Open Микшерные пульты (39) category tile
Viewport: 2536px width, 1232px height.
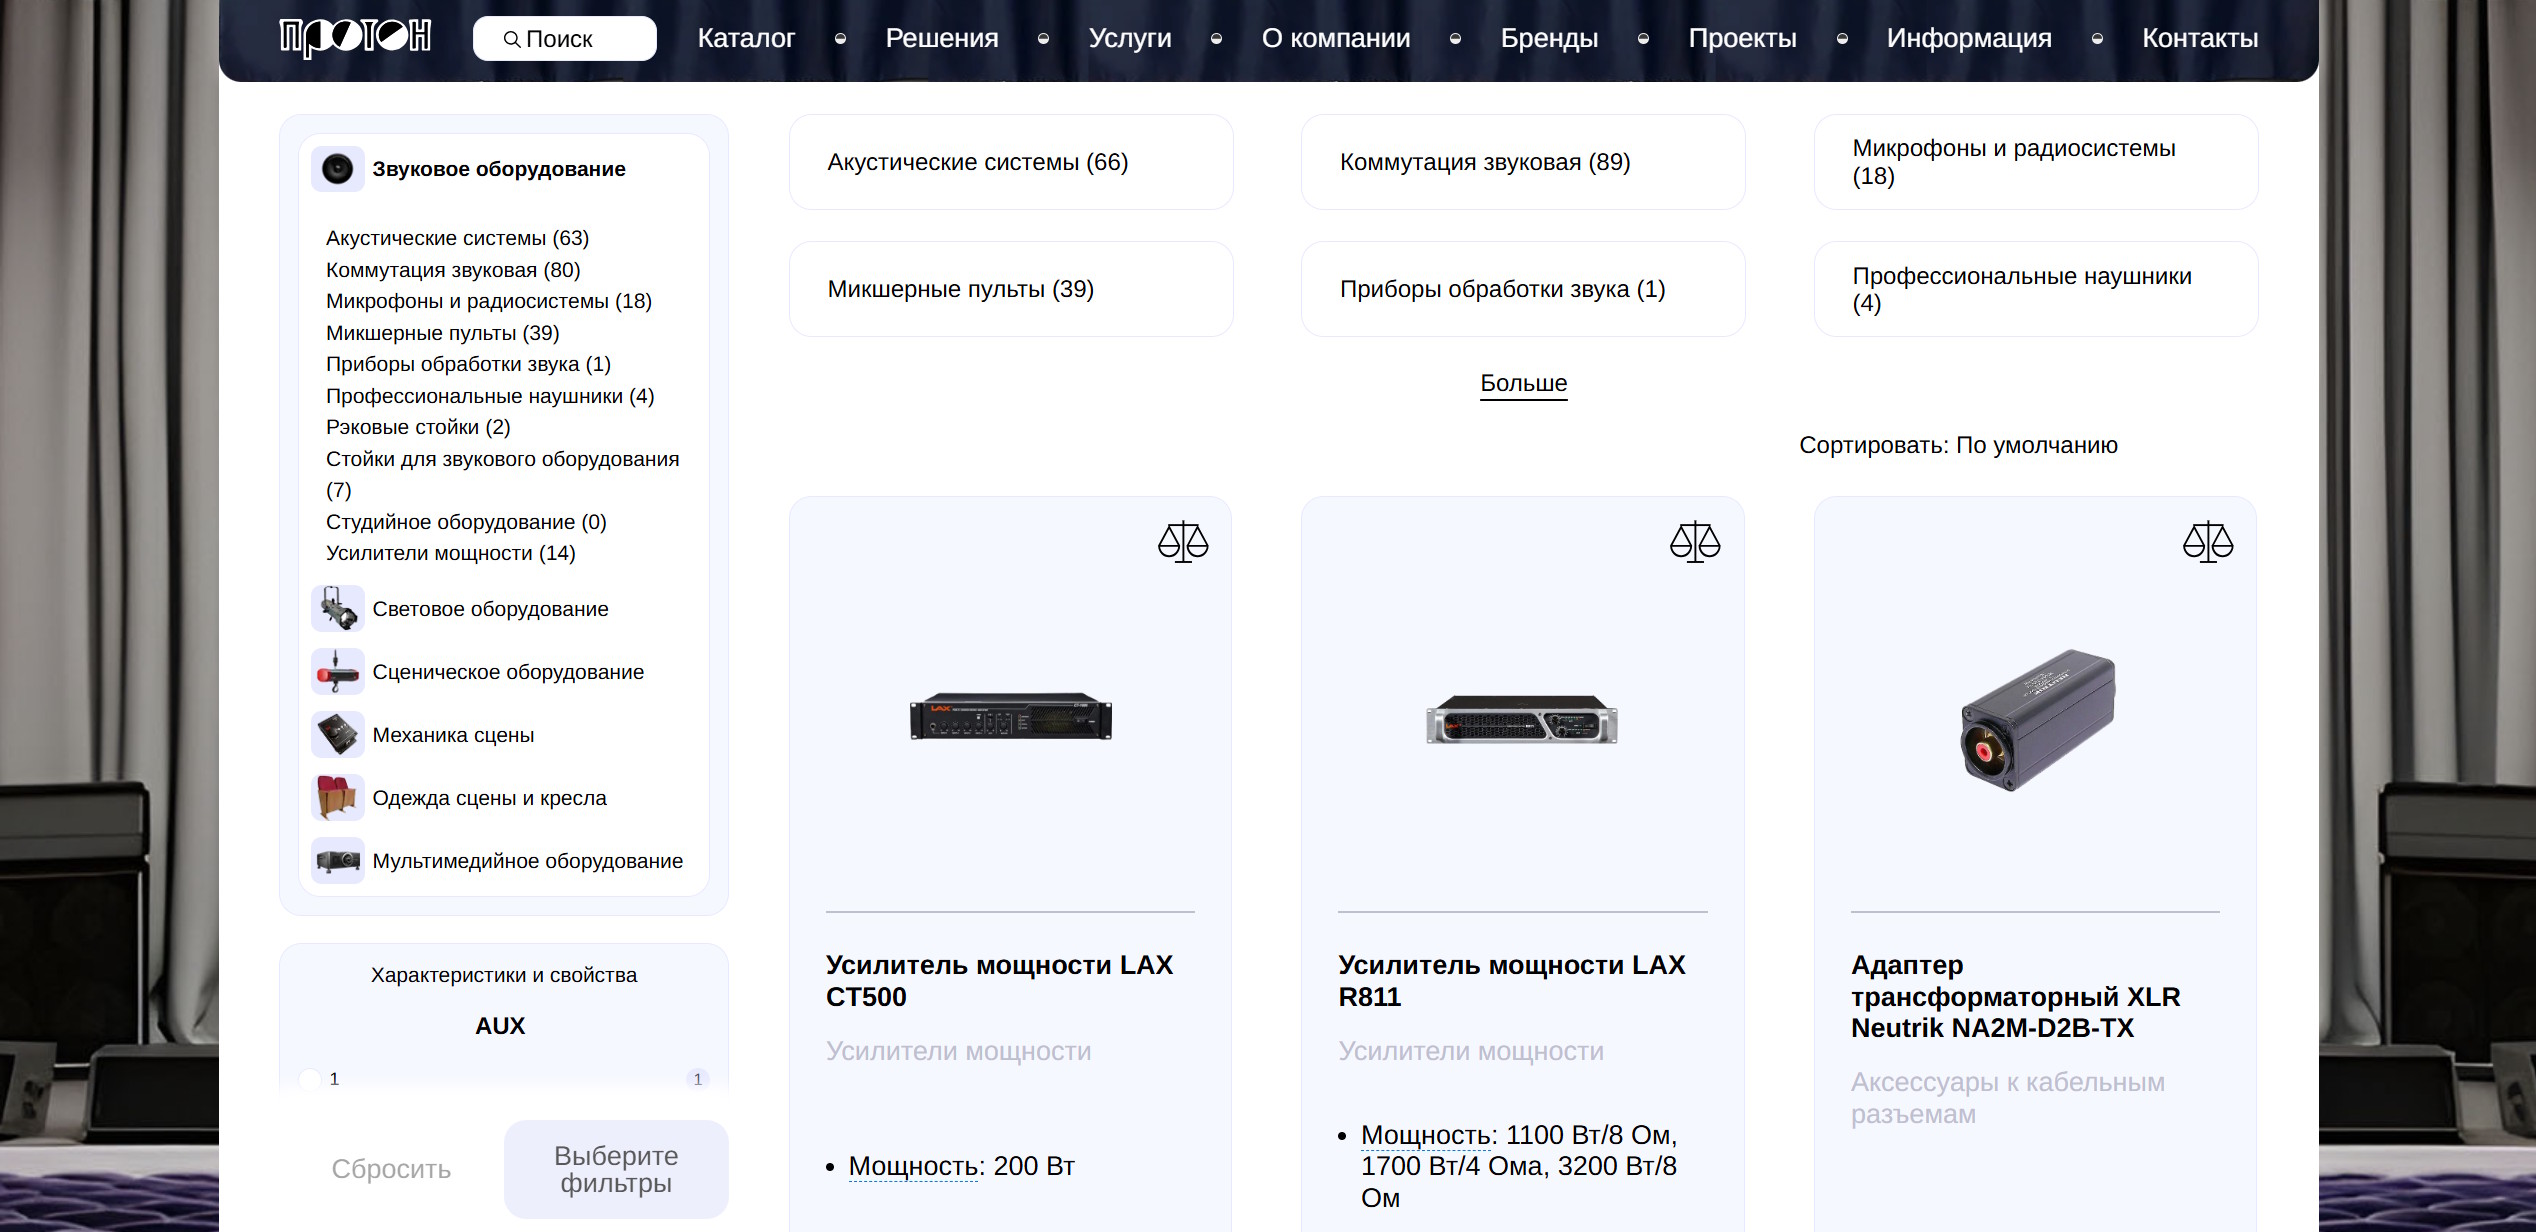pyautogui.click(x=1011, y=289)
